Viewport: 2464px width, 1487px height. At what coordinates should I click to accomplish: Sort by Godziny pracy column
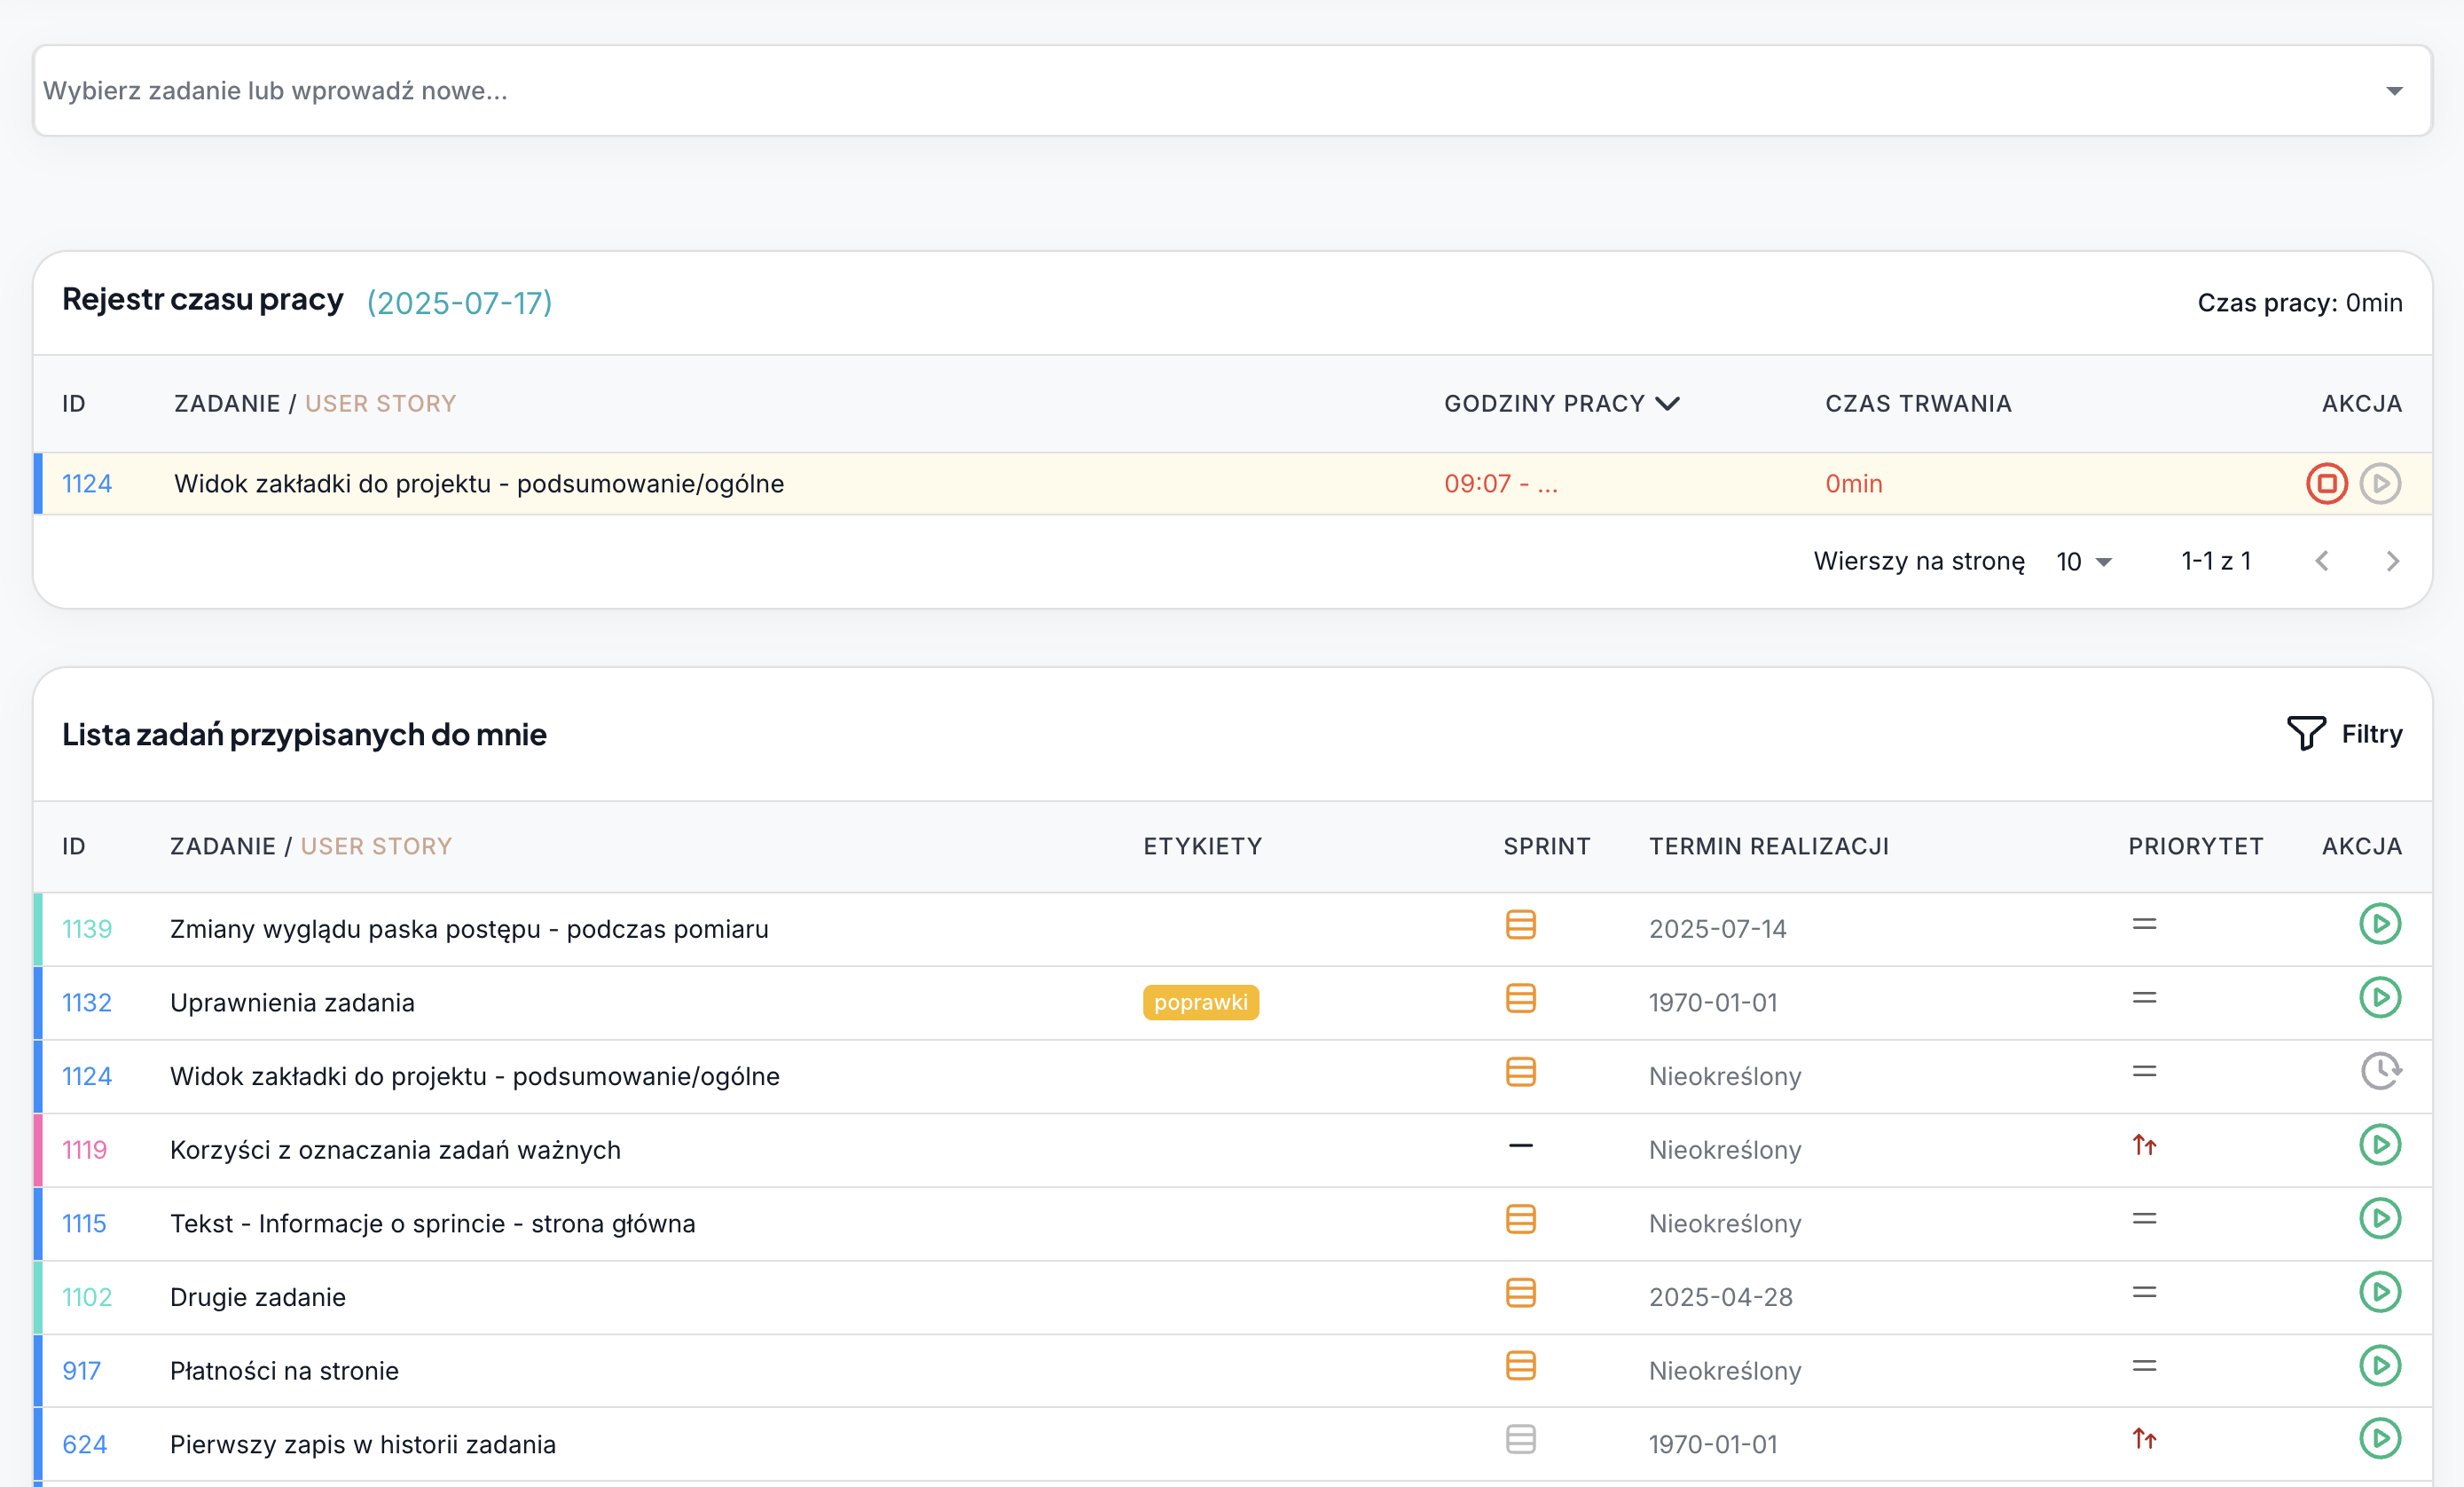tap(1560, 404)
